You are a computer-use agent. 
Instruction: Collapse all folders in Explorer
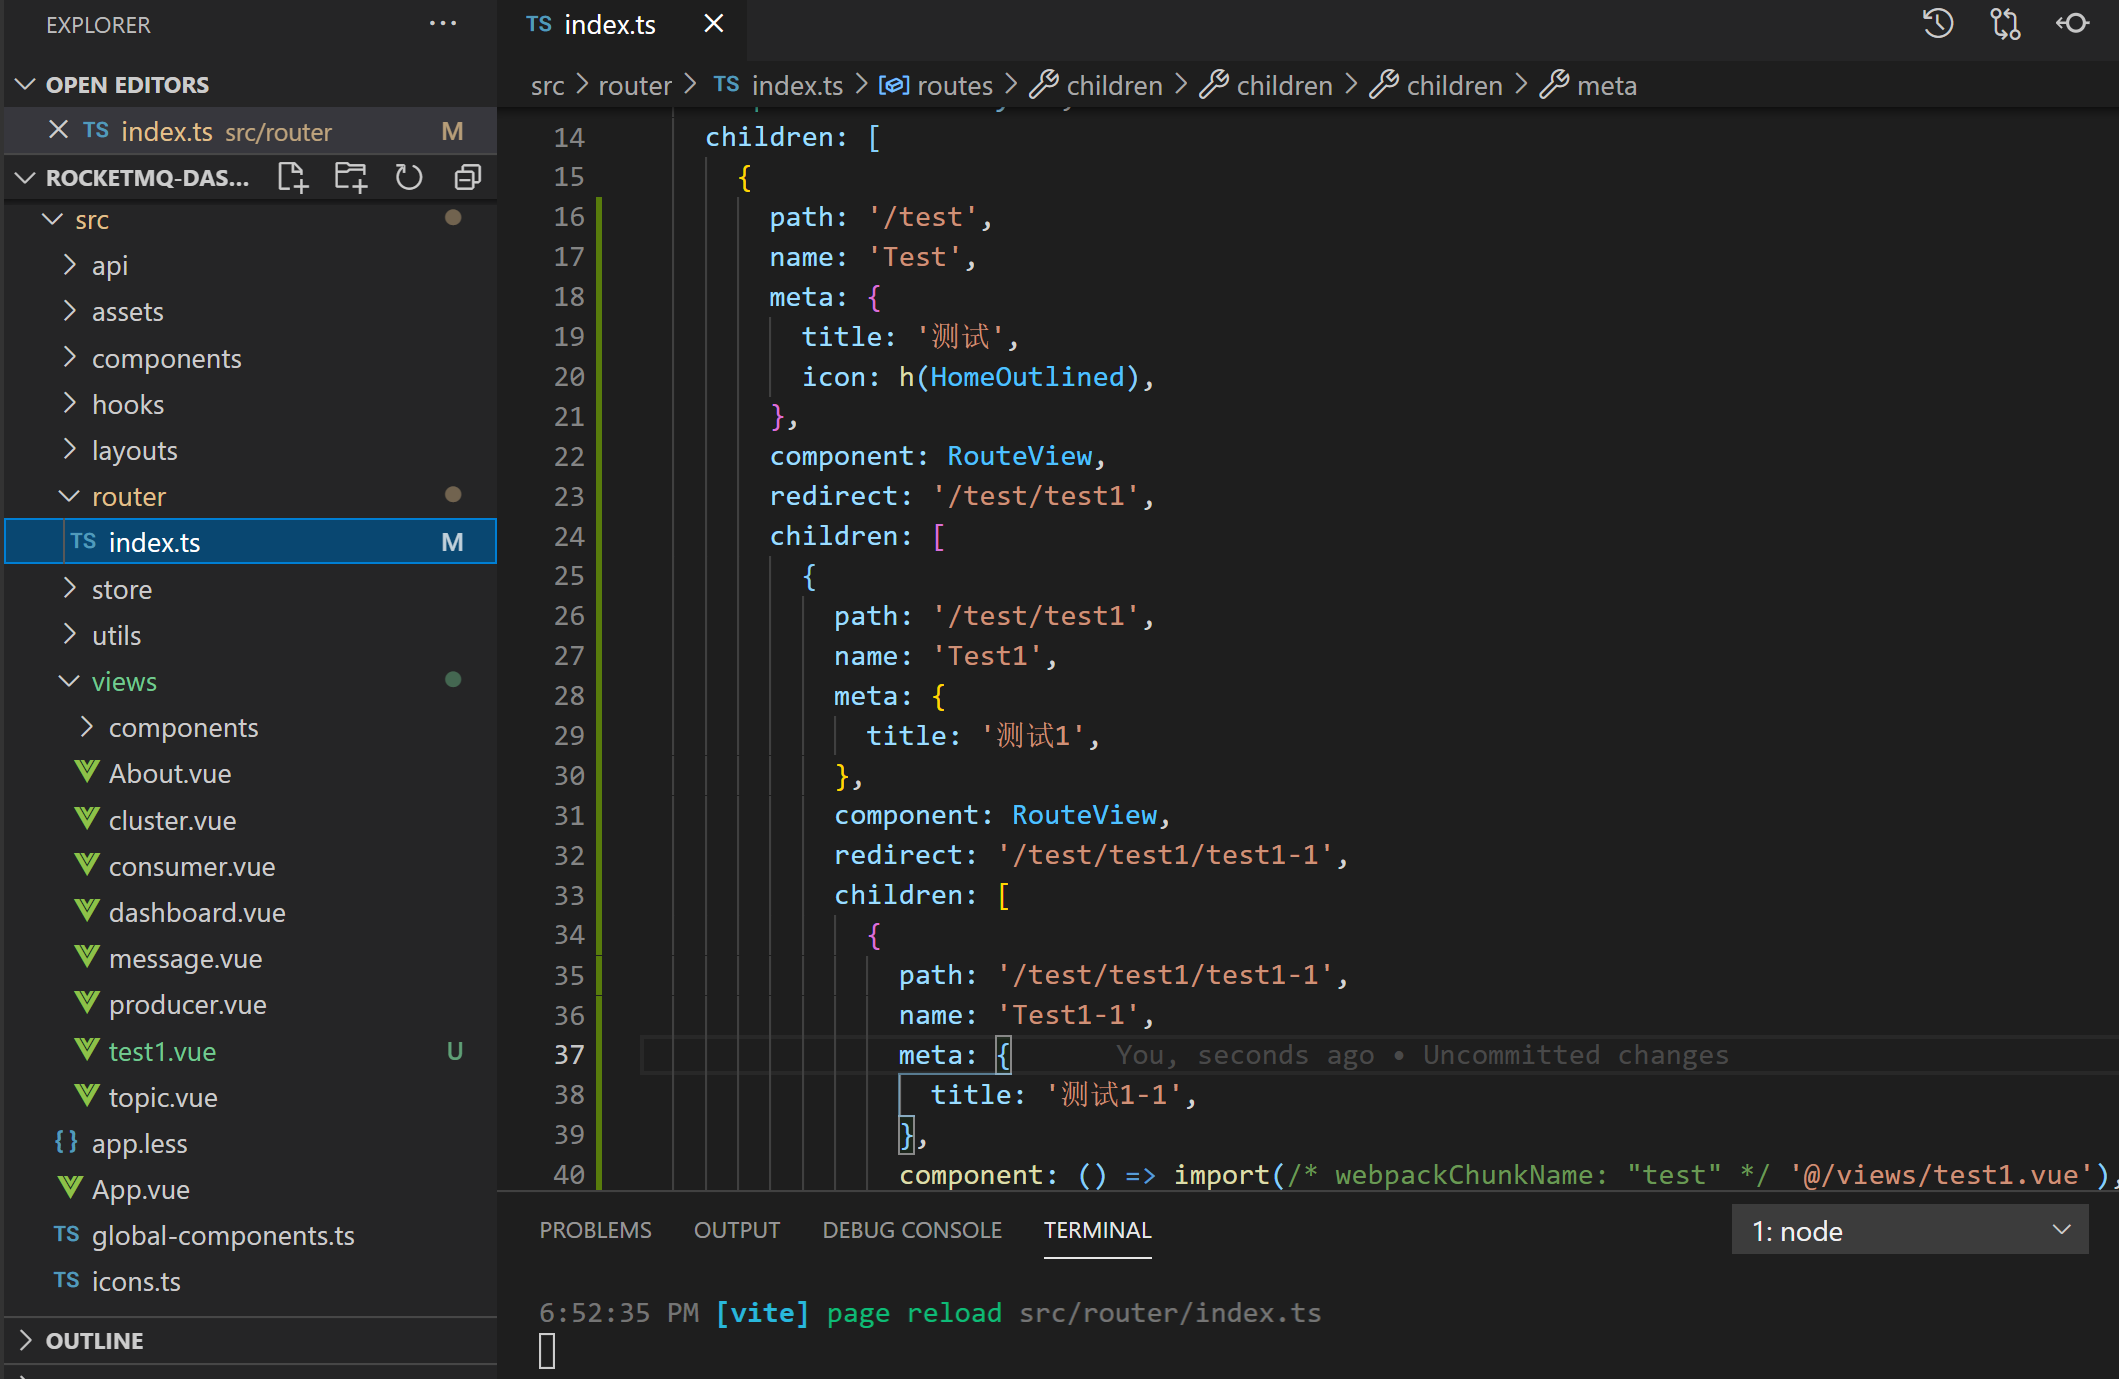point(466,177)
